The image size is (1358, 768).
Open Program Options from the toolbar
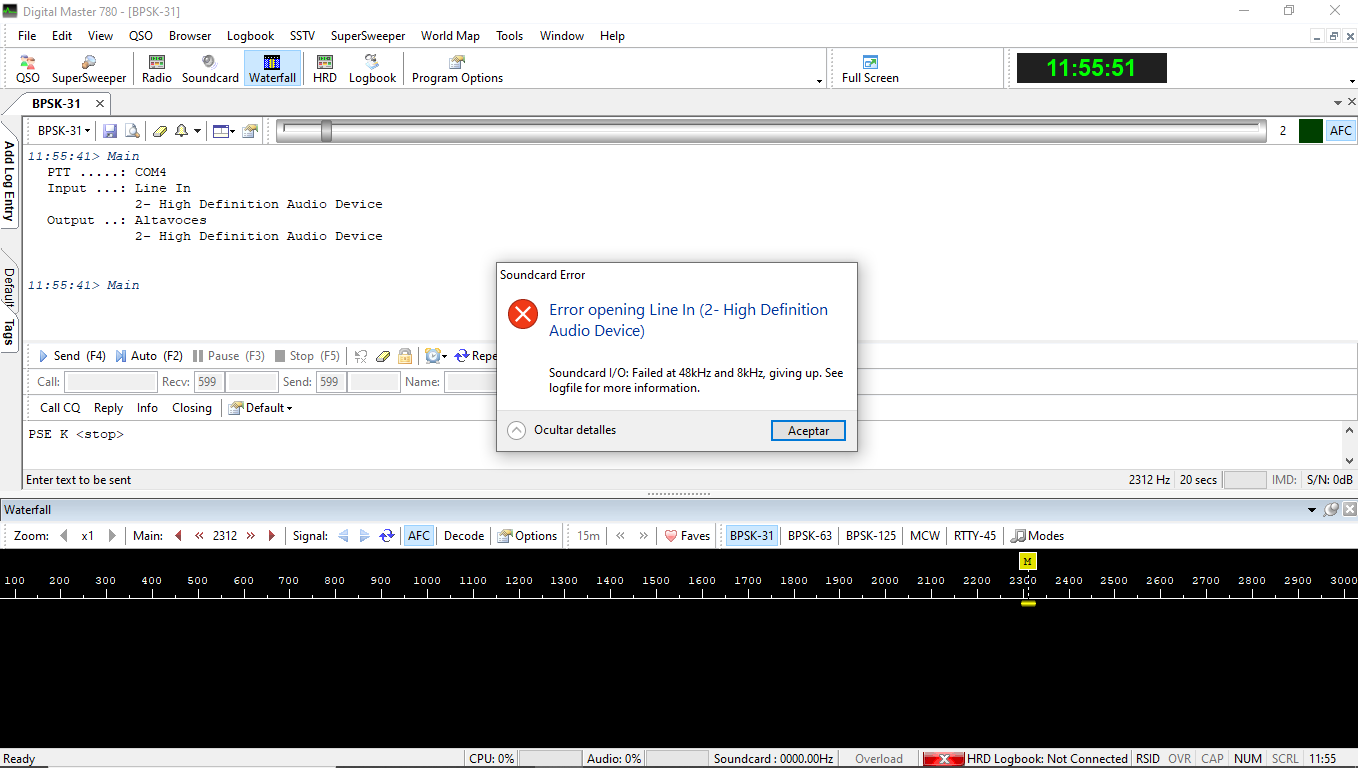pos(457,69)
